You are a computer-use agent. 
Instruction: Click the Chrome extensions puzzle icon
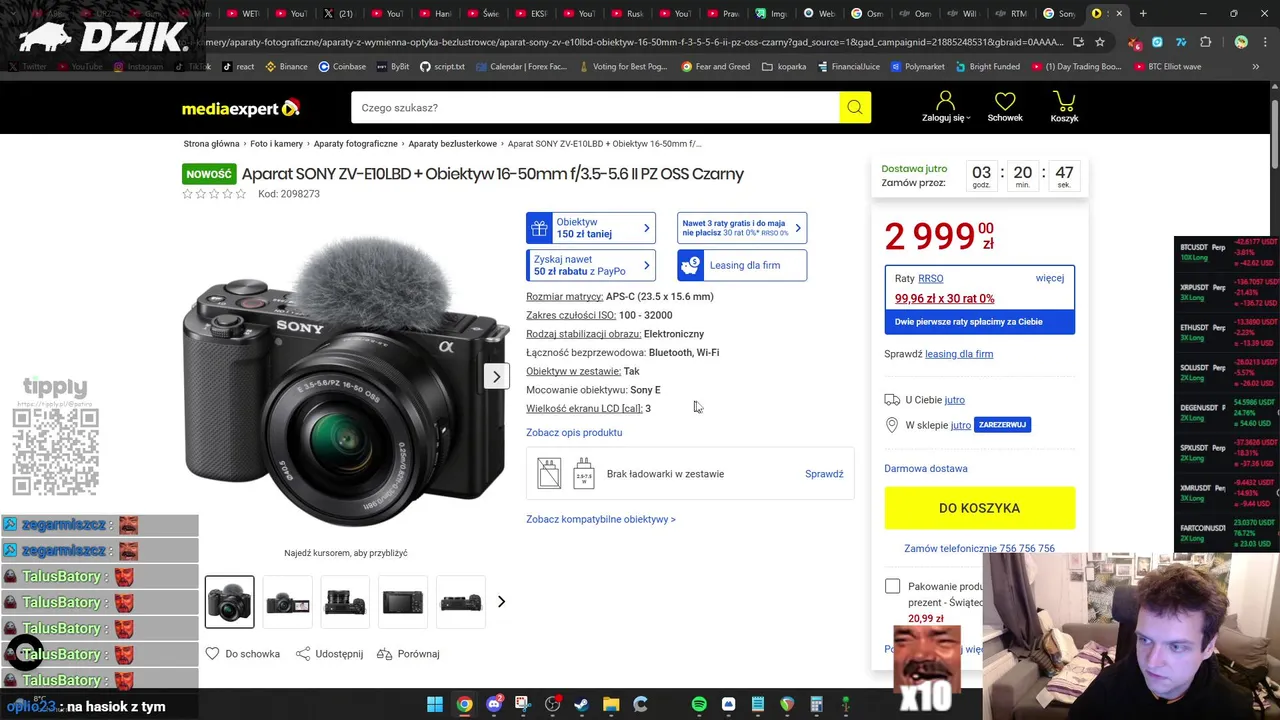coord(1205,42)
